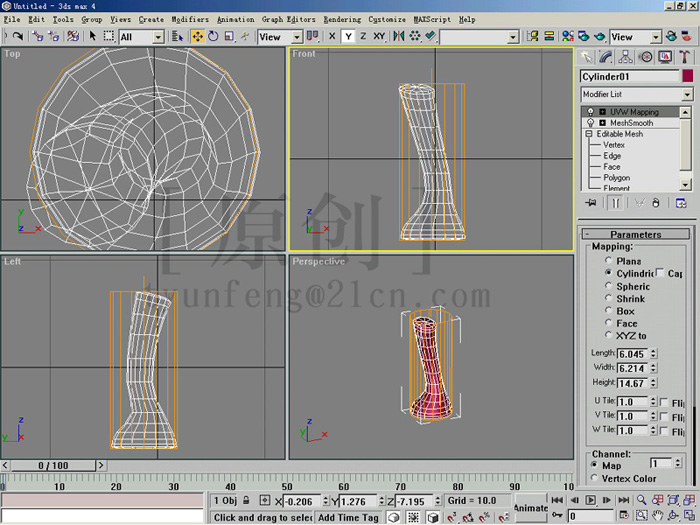Click the Bind to Space Warp icon
This screenshot has width=700, height=525.
[72, 36]
